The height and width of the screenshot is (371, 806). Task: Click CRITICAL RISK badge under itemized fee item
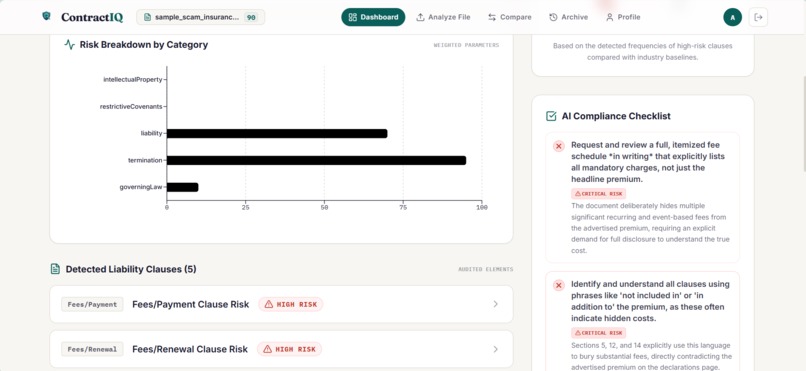pyautogui.click(x=598, y=194)
